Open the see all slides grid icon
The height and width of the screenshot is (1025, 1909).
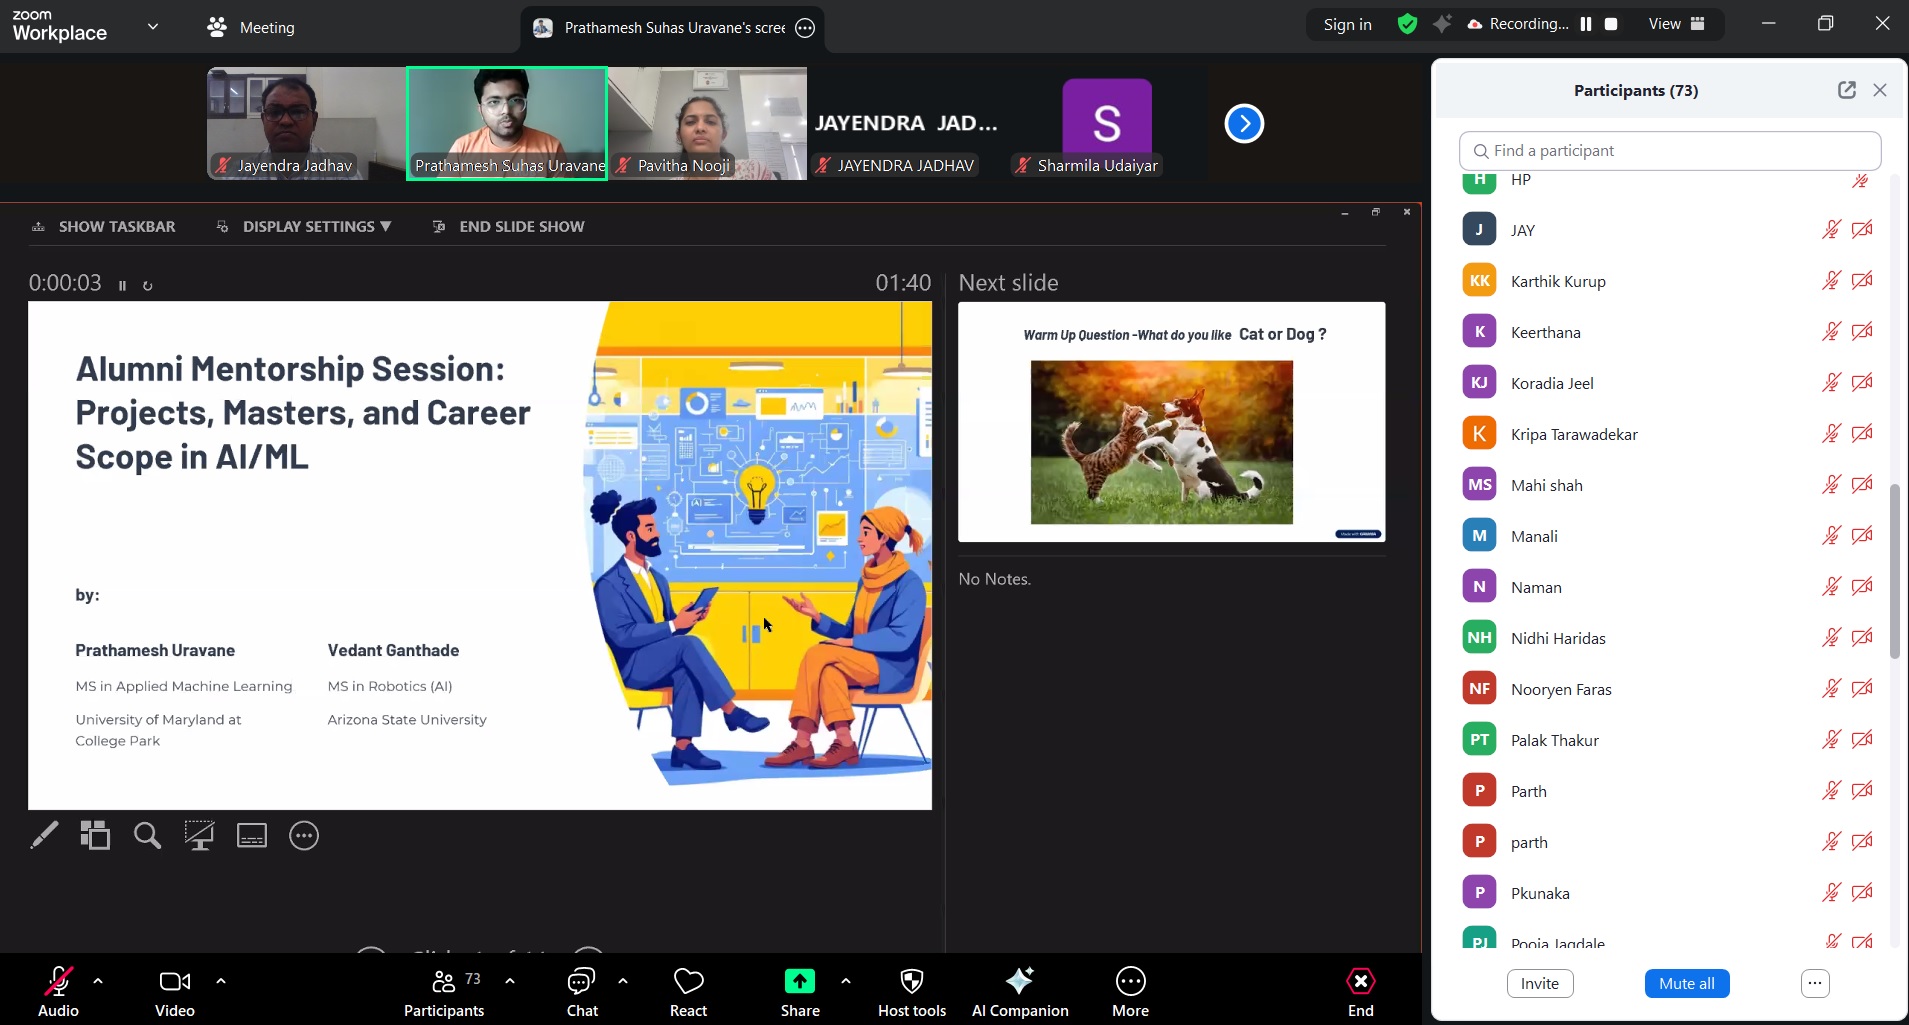pyautogui.click(x=95, y=835)
